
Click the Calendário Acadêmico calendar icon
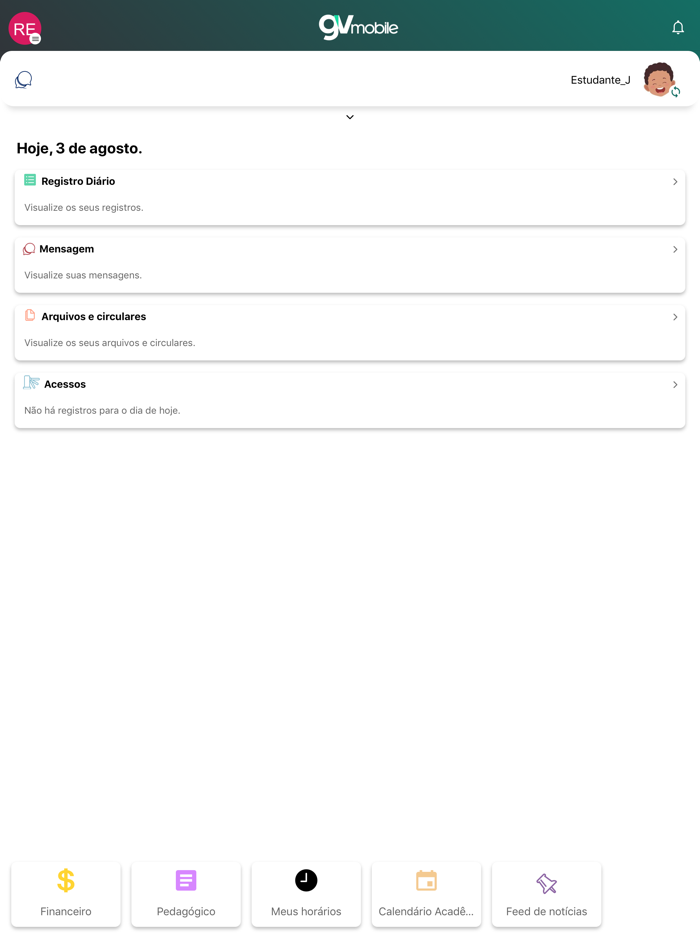426,880
